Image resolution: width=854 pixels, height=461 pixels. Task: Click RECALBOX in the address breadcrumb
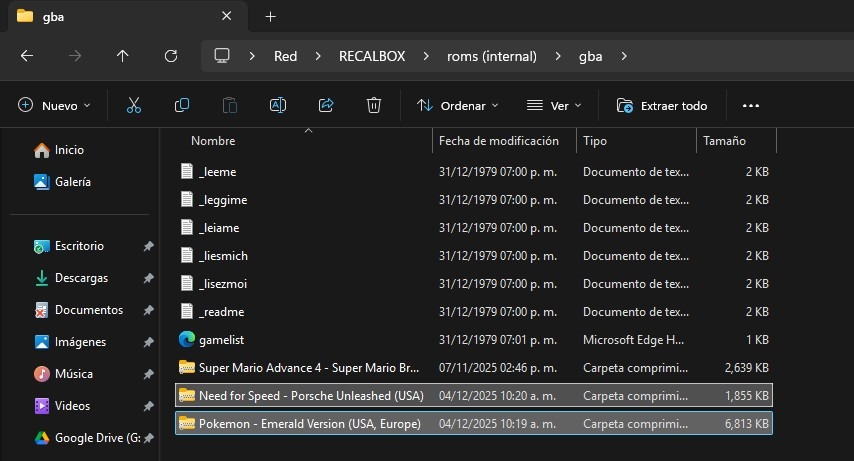tap(372, 56)
